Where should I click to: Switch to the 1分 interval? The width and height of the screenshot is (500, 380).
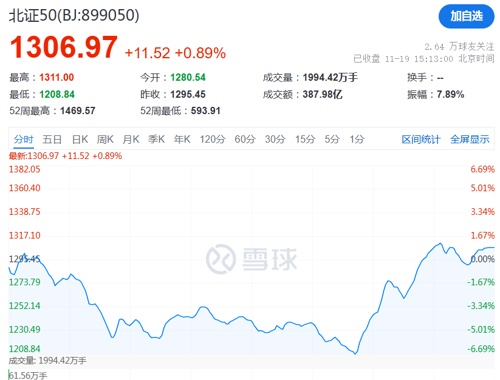[357, 139]
